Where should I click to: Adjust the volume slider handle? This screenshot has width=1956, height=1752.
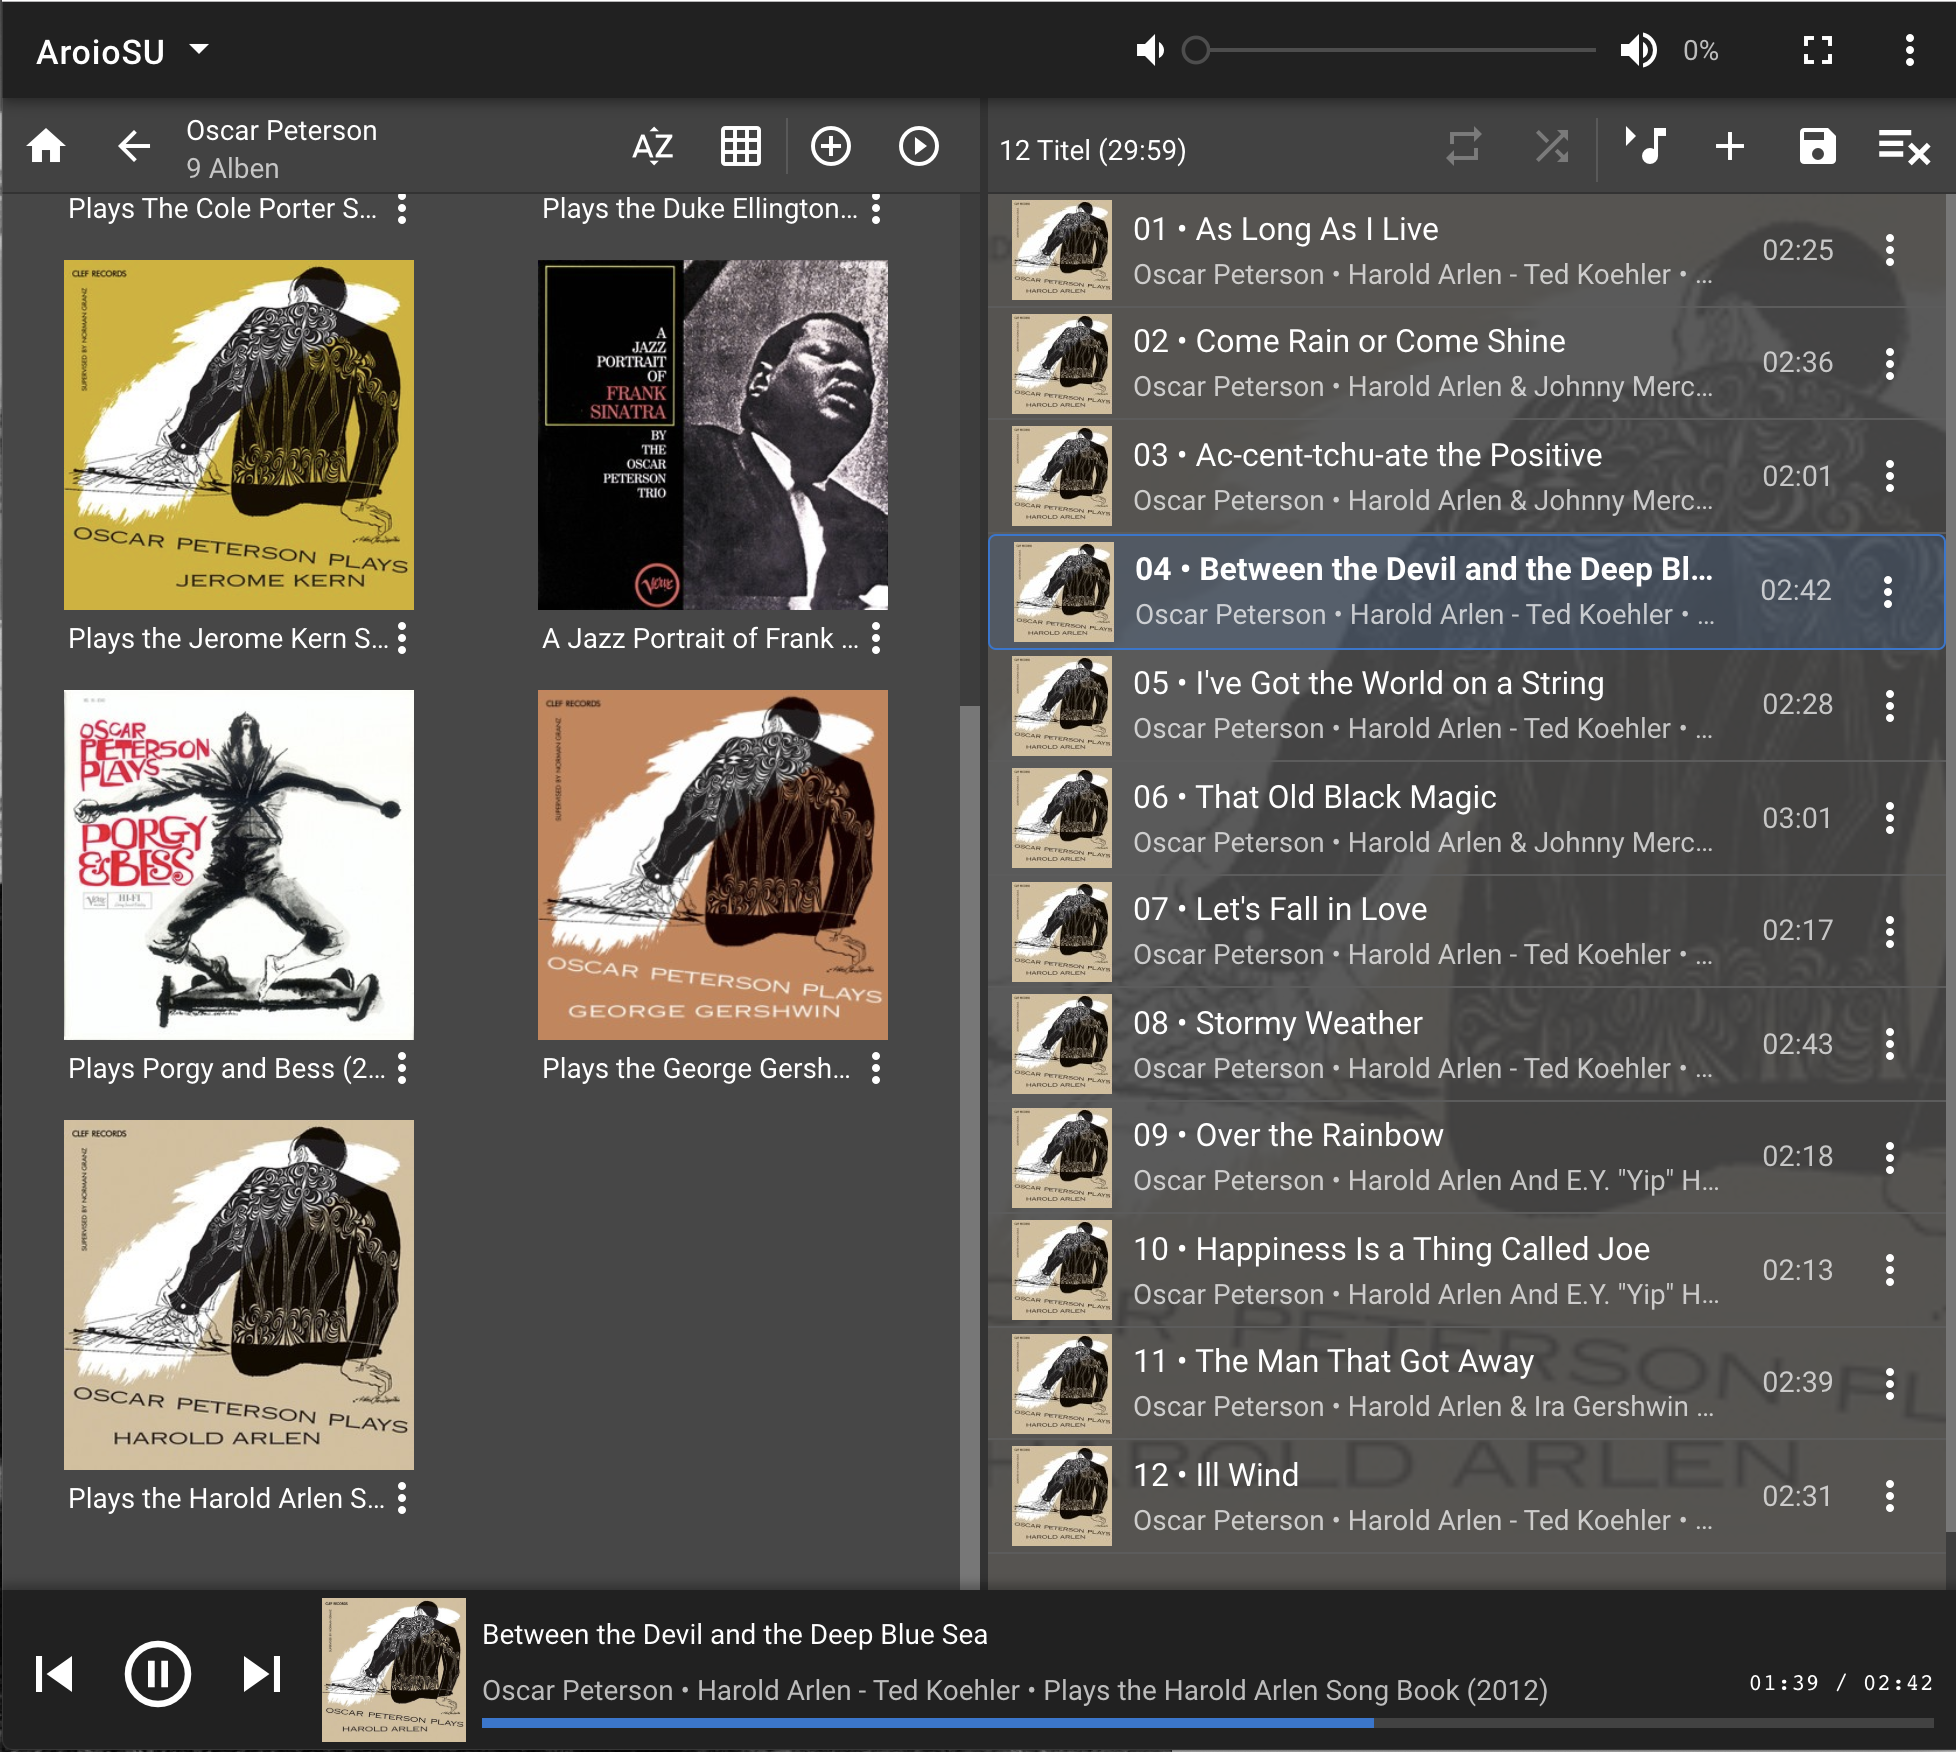(1196, 50)
